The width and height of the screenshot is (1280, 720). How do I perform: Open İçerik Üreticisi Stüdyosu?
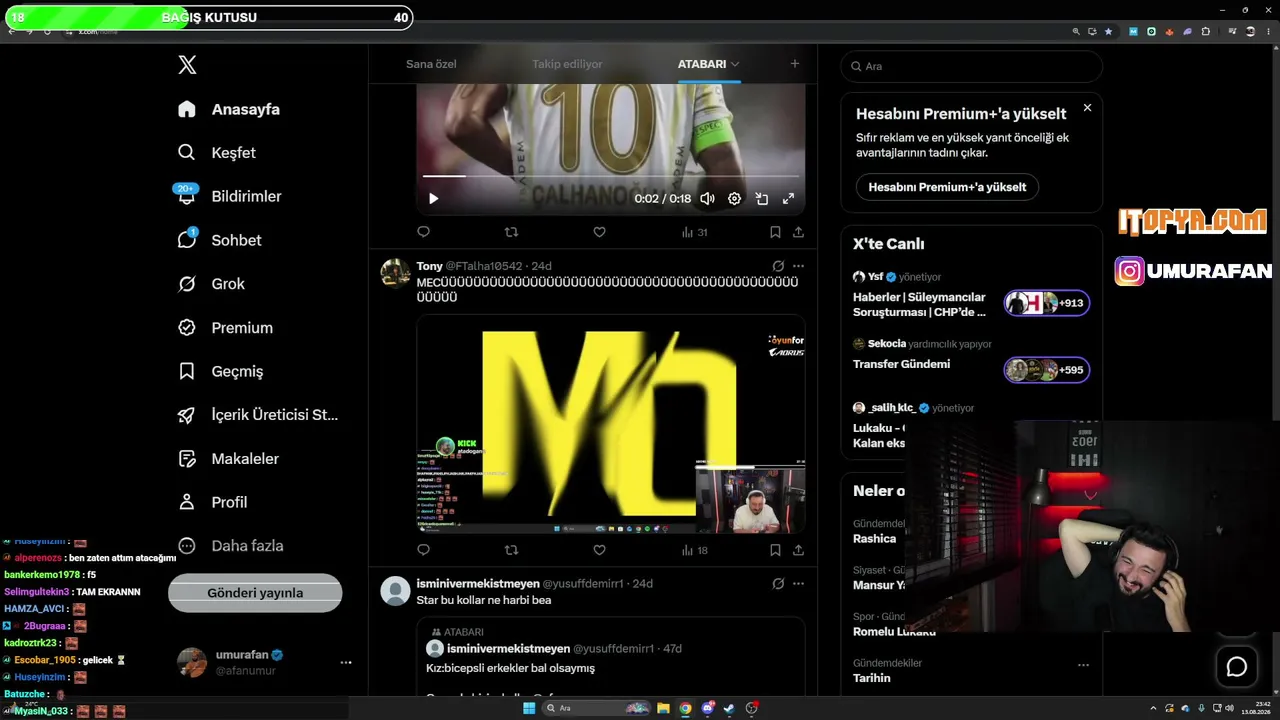point(258,415)
